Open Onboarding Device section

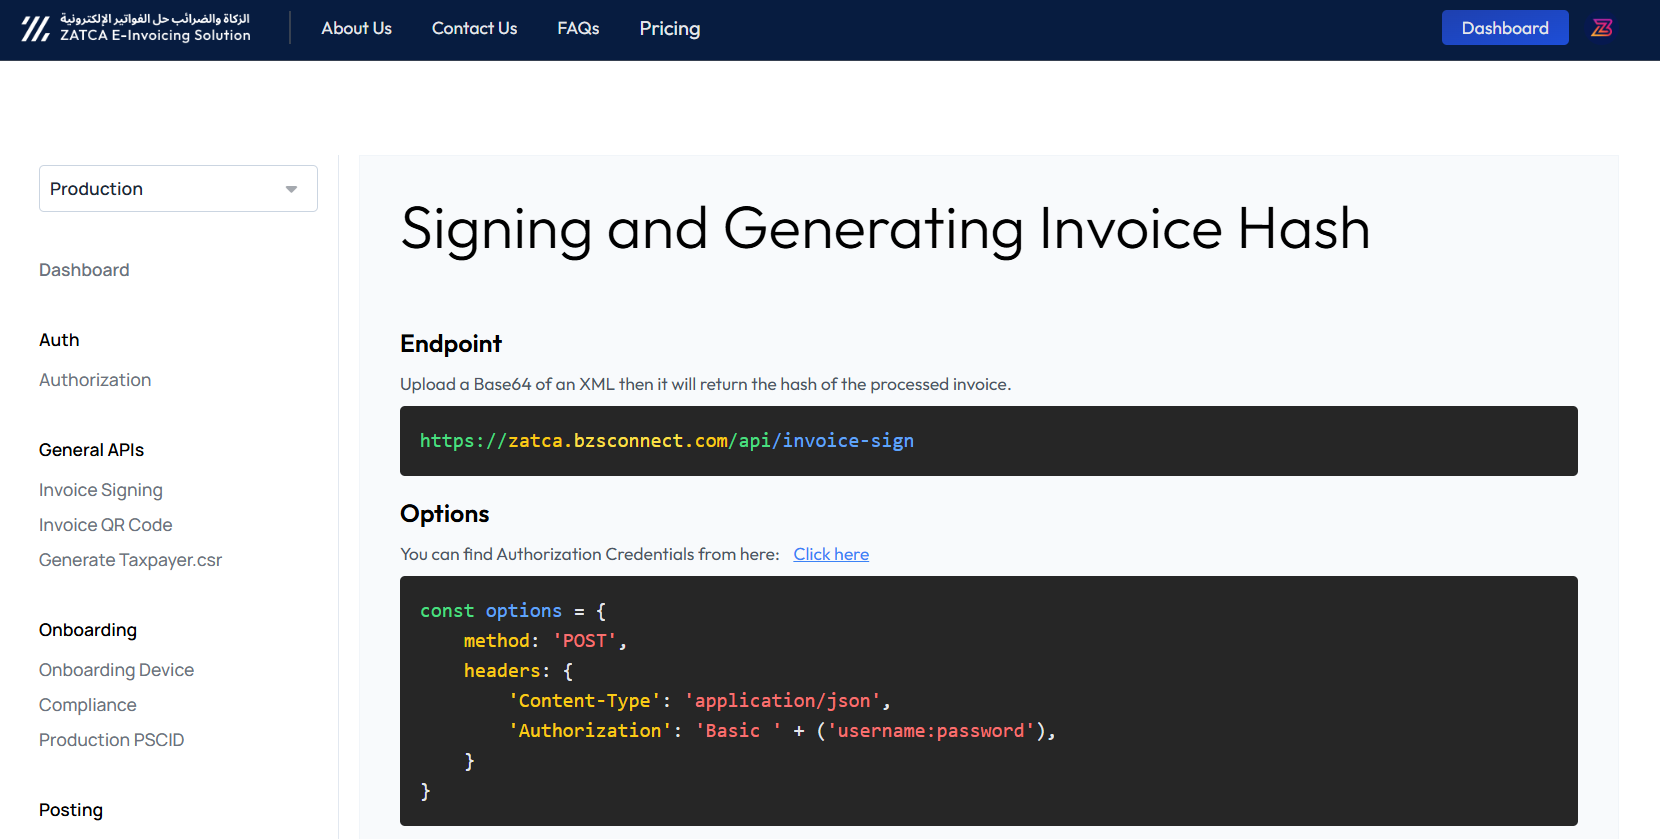point(116,670)
